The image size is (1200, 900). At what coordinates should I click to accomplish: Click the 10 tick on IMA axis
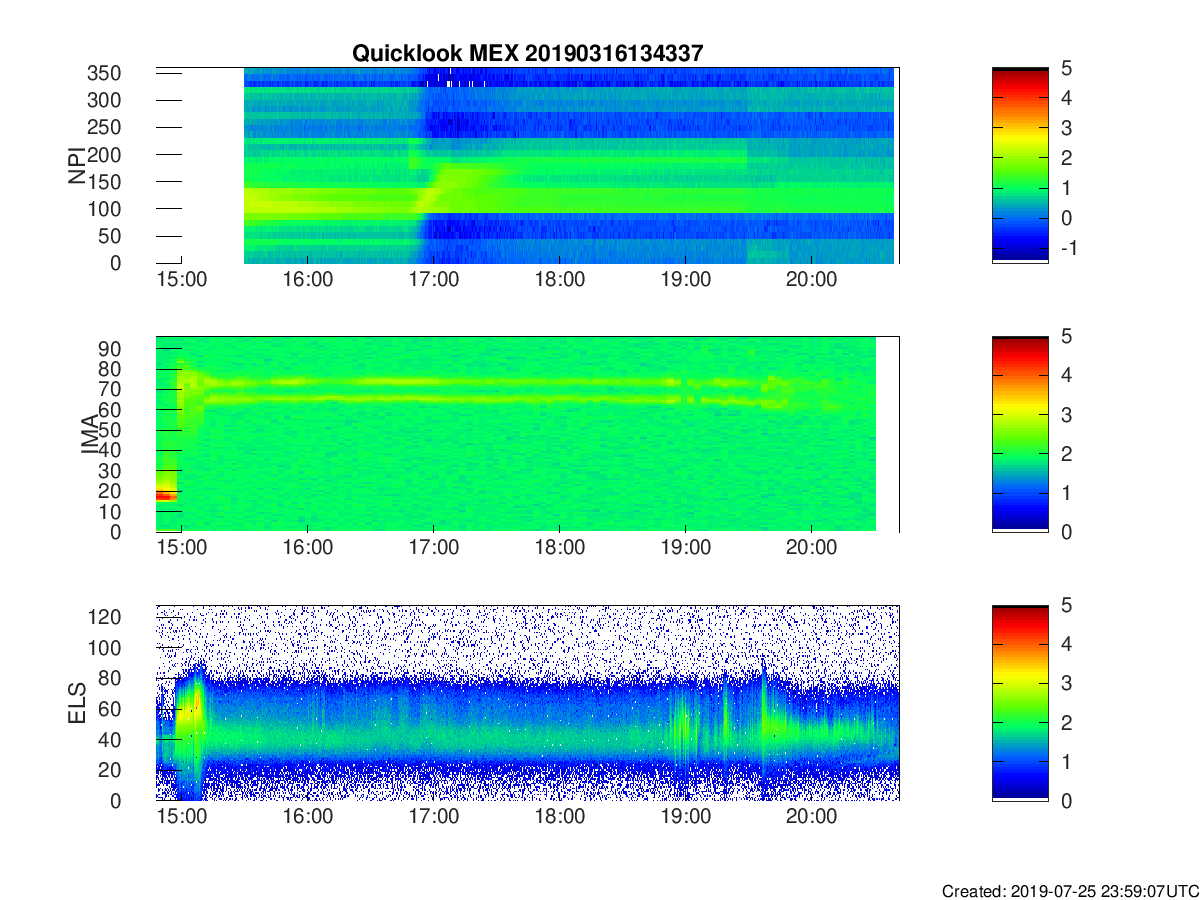coord(110,511)
